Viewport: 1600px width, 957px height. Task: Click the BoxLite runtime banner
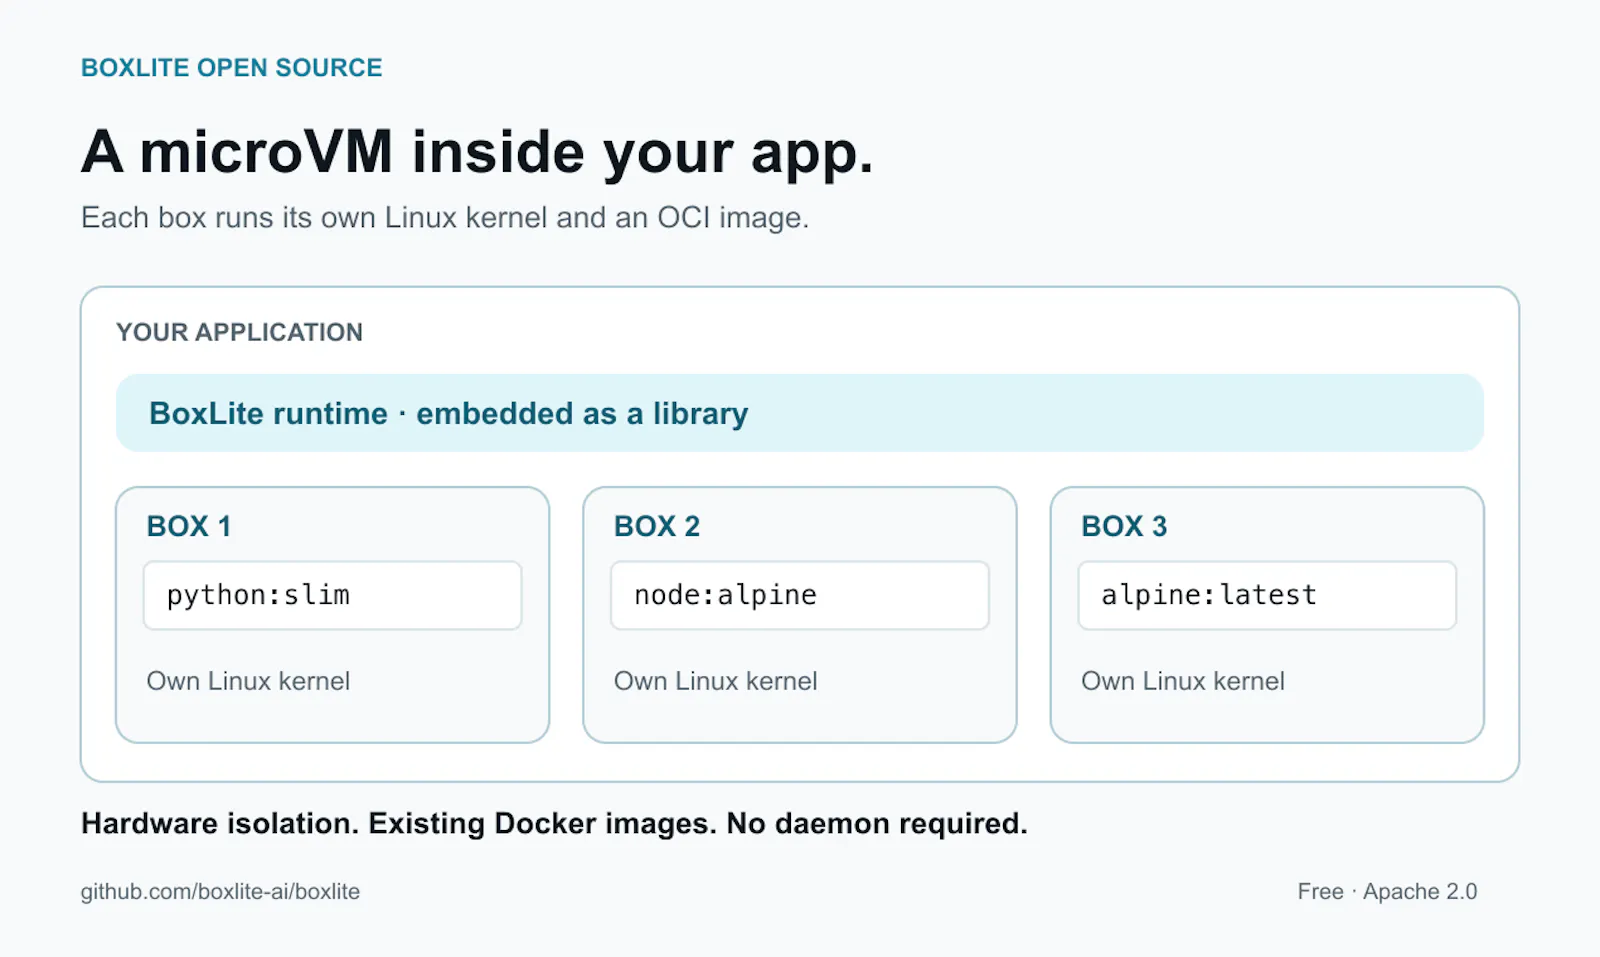[800, 413]
